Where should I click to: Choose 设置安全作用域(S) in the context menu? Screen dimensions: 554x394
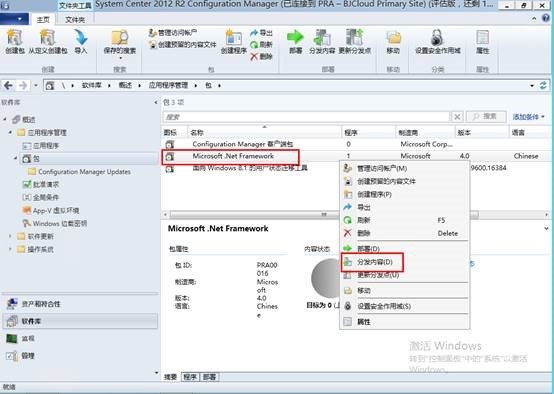tap(405, 306)
